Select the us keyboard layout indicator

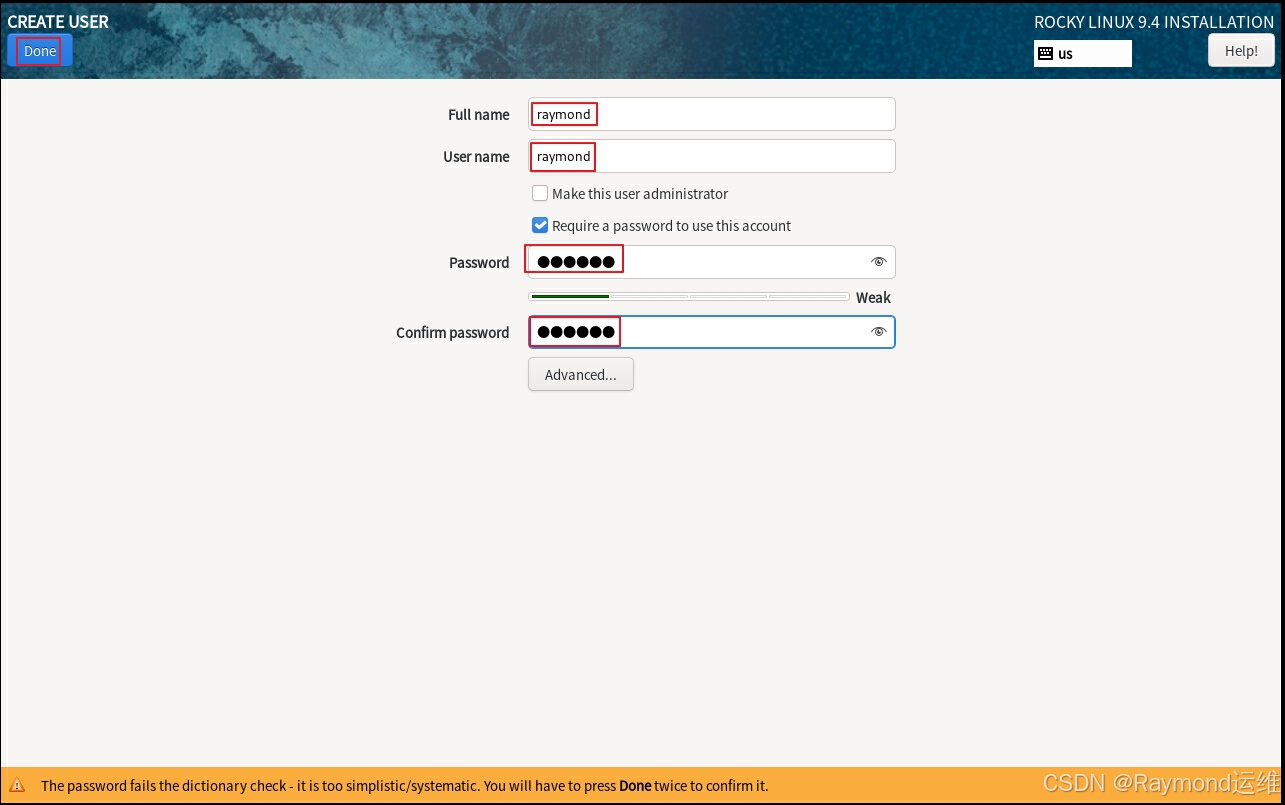click(x=1083, y=54)
